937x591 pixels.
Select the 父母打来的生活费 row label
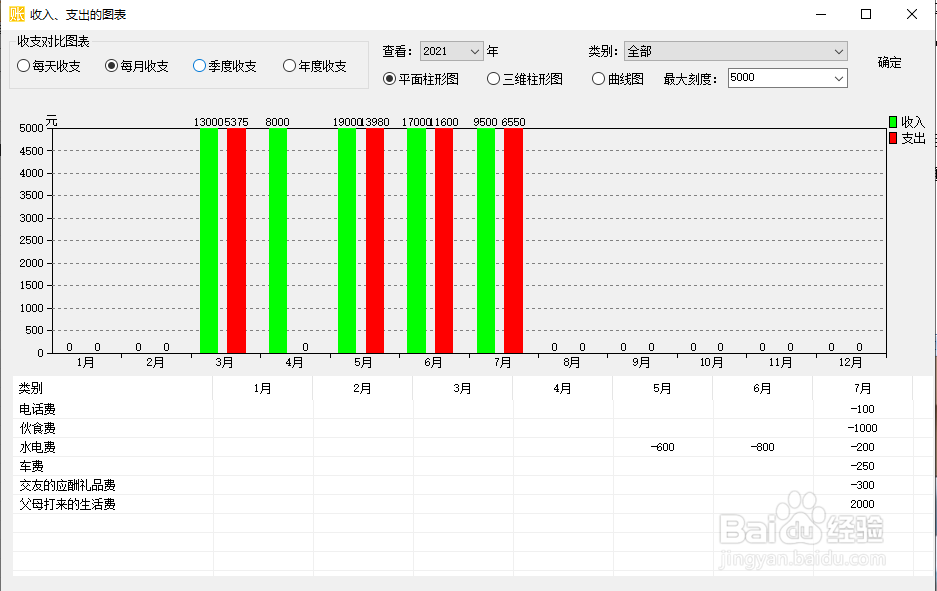pos(67,504)
